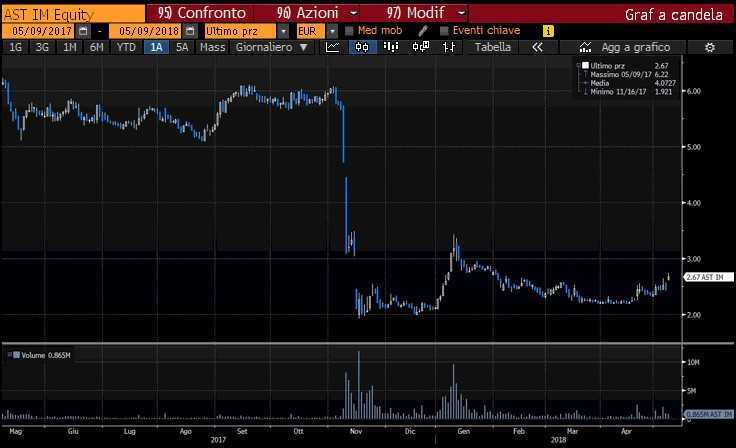Click the yellow info icon
Viewport: 736px width, 448px height.
coord(548,31)
